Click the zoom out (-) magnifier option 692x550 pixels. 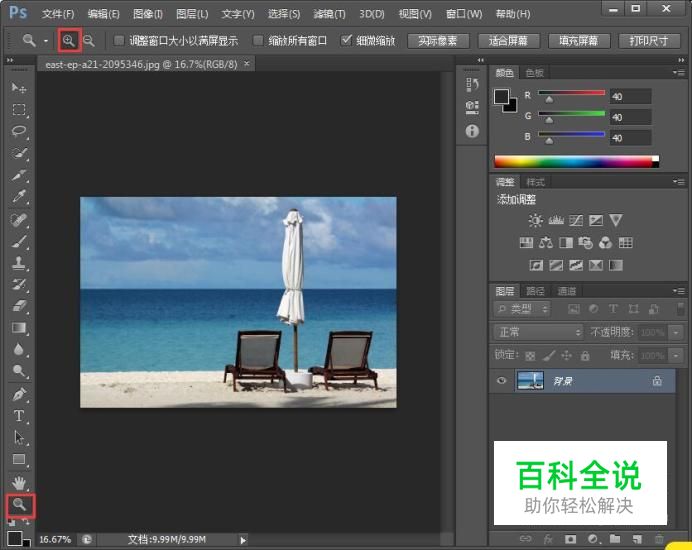point(89,41)
